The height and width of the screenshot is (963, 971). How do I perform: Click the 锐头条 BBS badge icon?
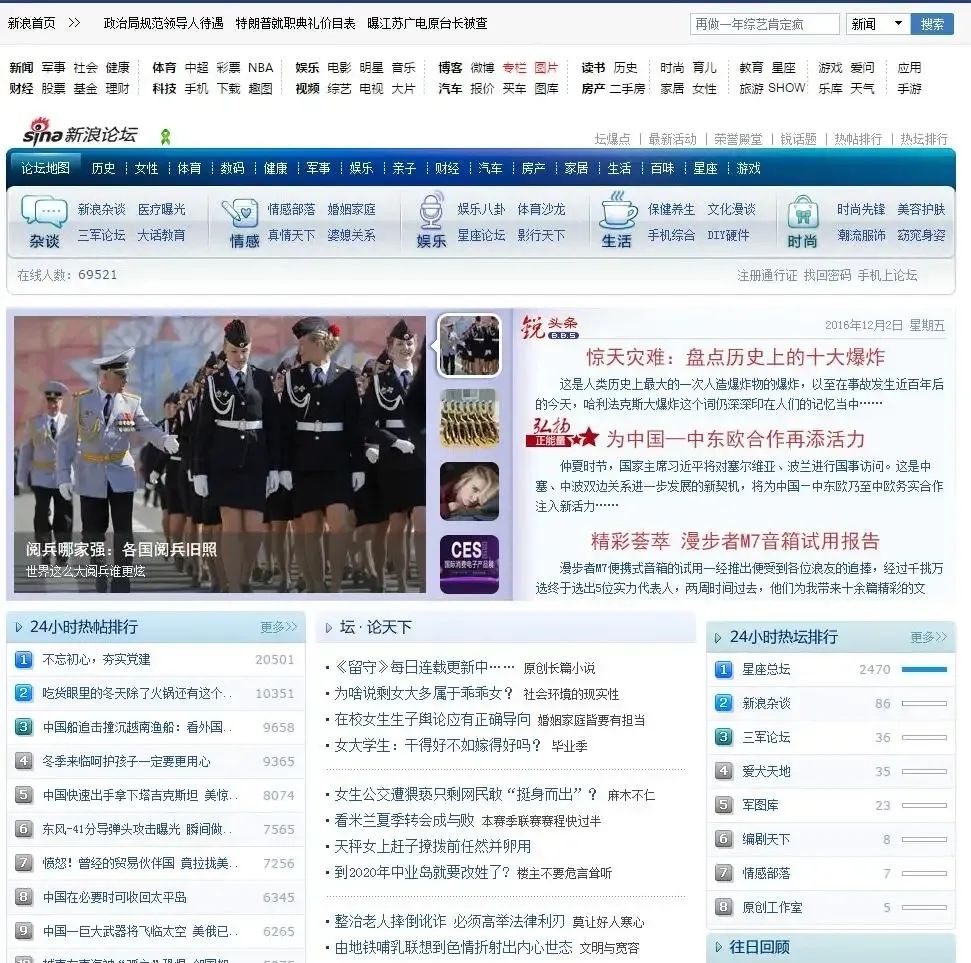click(x=549, y=327)
